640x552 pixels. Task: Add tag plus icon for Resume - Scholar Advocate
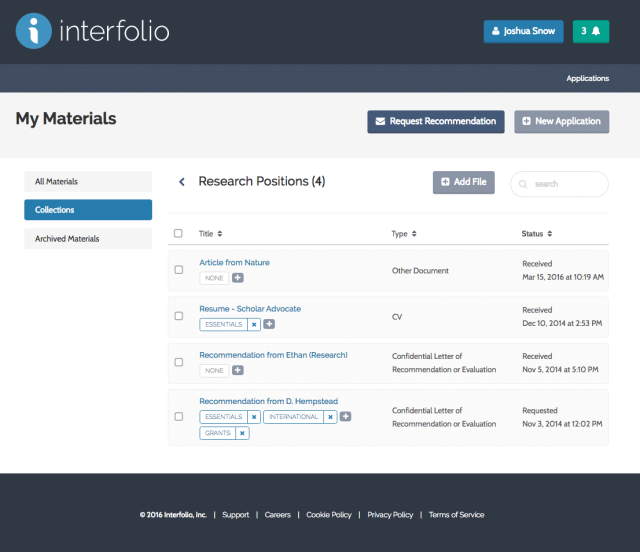269,324
